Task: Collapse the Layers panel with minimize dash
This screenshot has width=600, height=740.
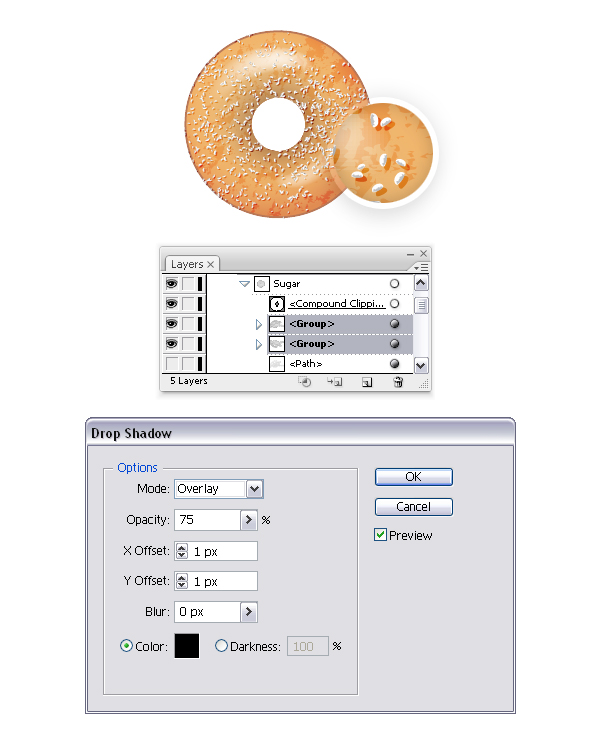Action: click(410, 254)
